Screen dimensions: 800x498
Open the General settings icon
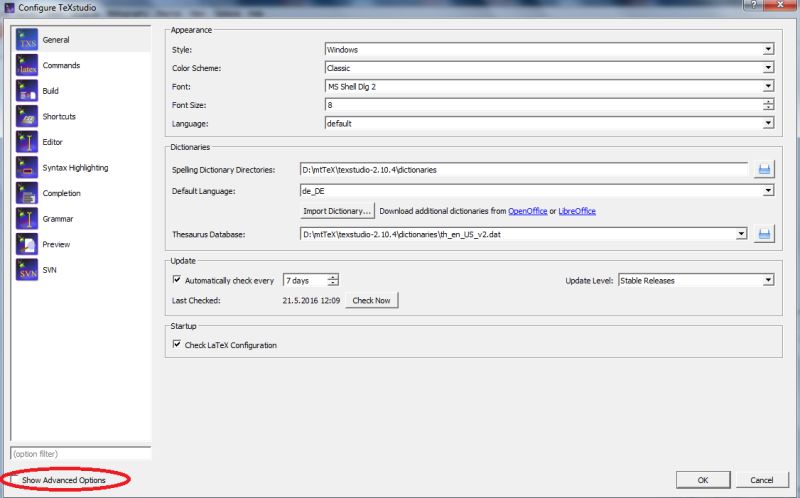pos(27,40)
